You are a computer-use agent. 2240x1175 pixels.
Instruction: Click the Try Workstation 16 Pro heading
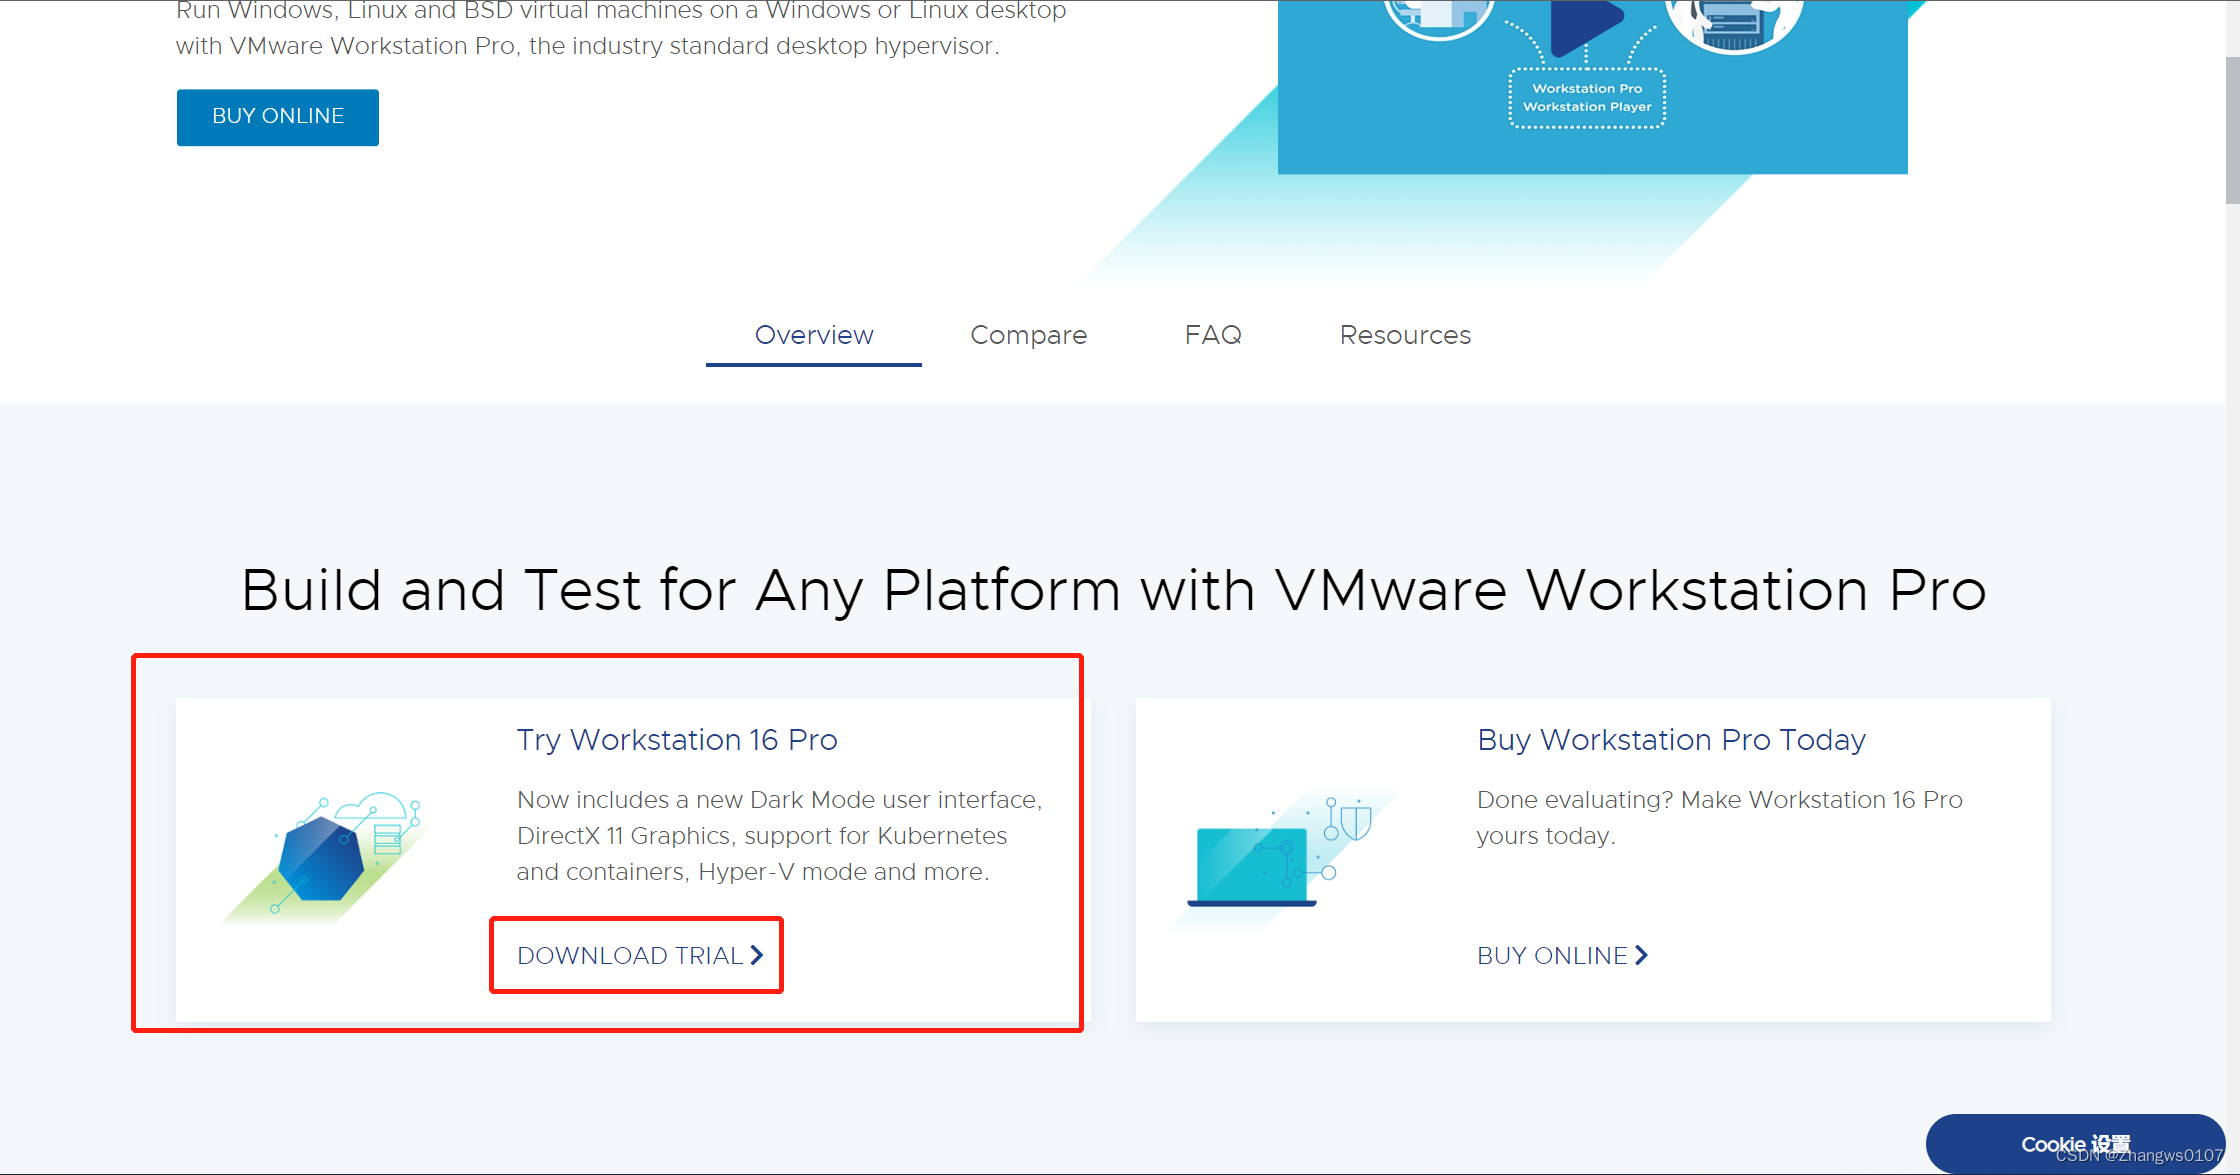click(676, 740)
